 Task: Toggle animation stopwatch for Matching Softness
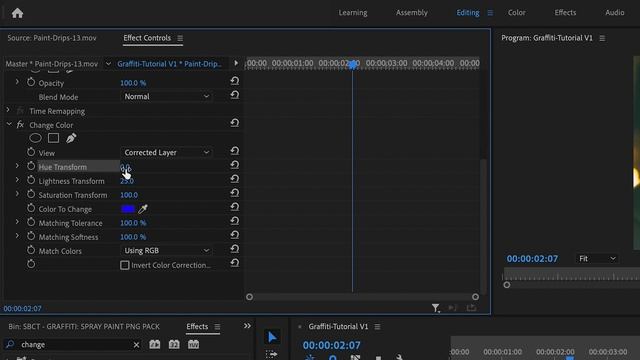(x=31, y=236)
